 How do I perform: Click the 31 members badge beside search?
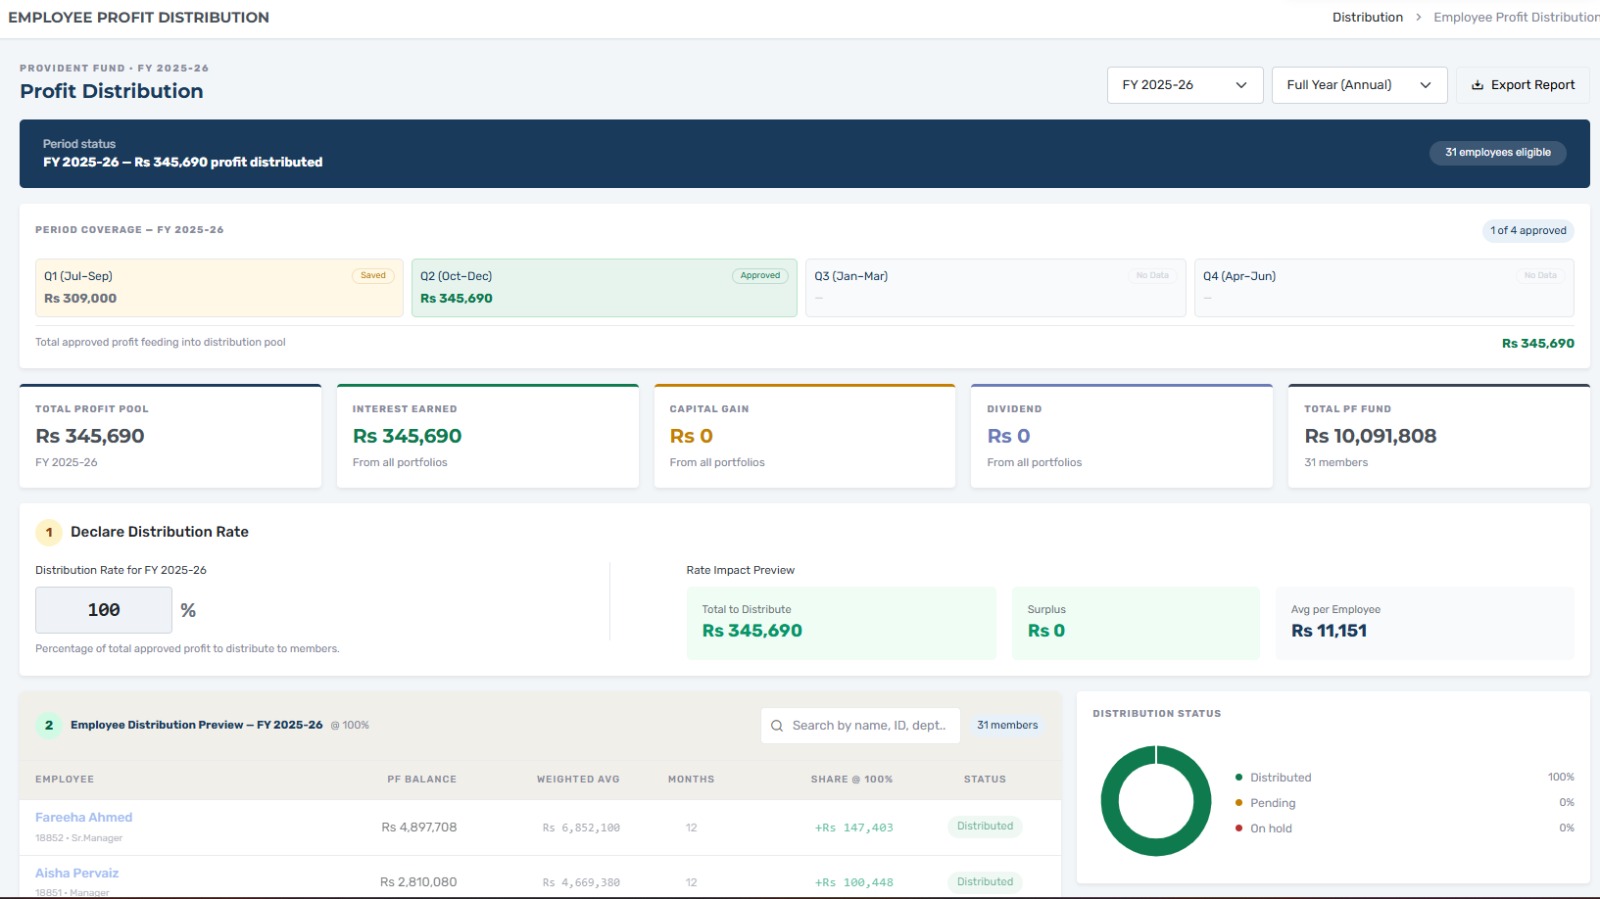coord(1007,726)
